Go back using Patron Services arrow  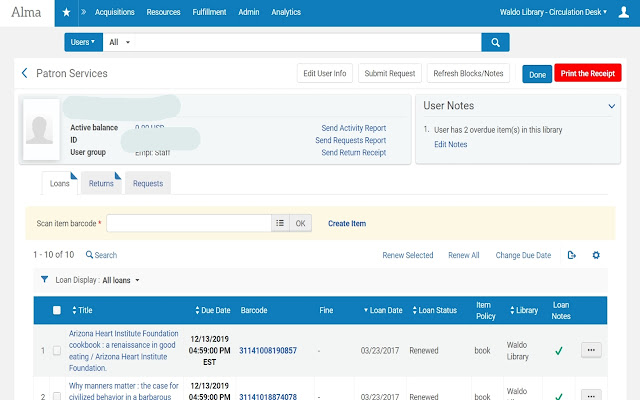pyautogui.click(x=24, y=73)
